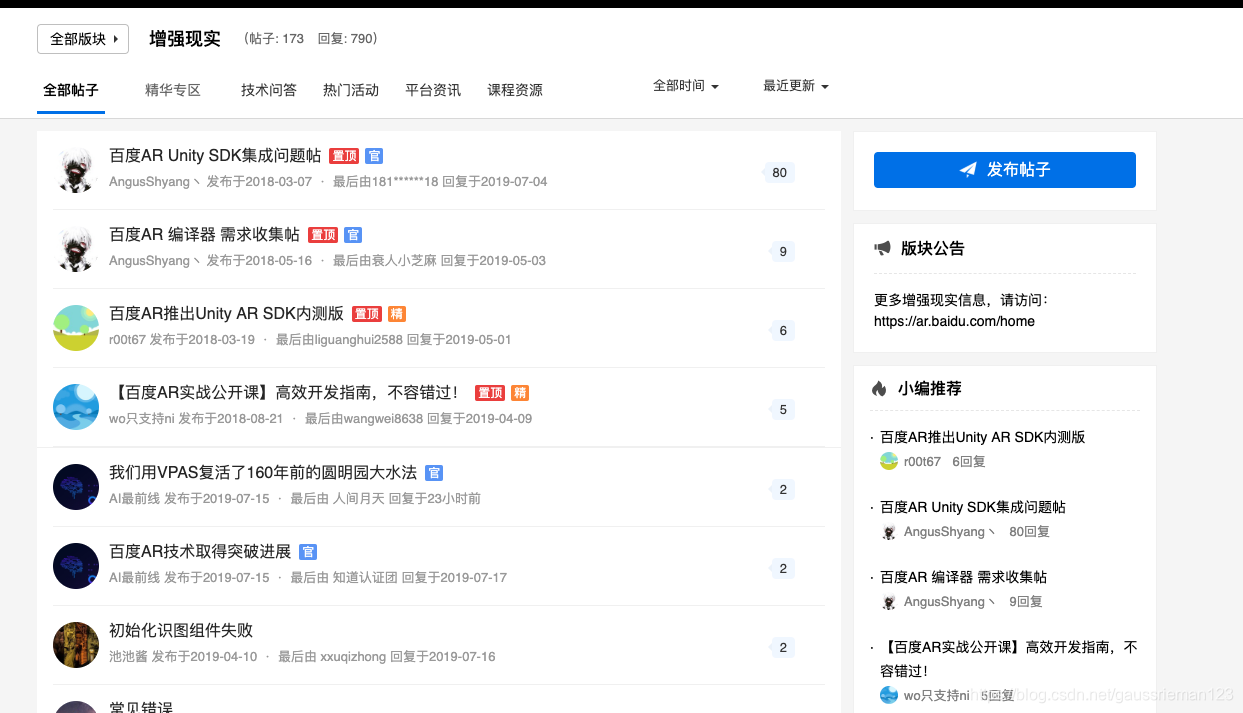Click author name 池池酱
Viewport: 1243px width, 713px height.
(x=128, y=657)
